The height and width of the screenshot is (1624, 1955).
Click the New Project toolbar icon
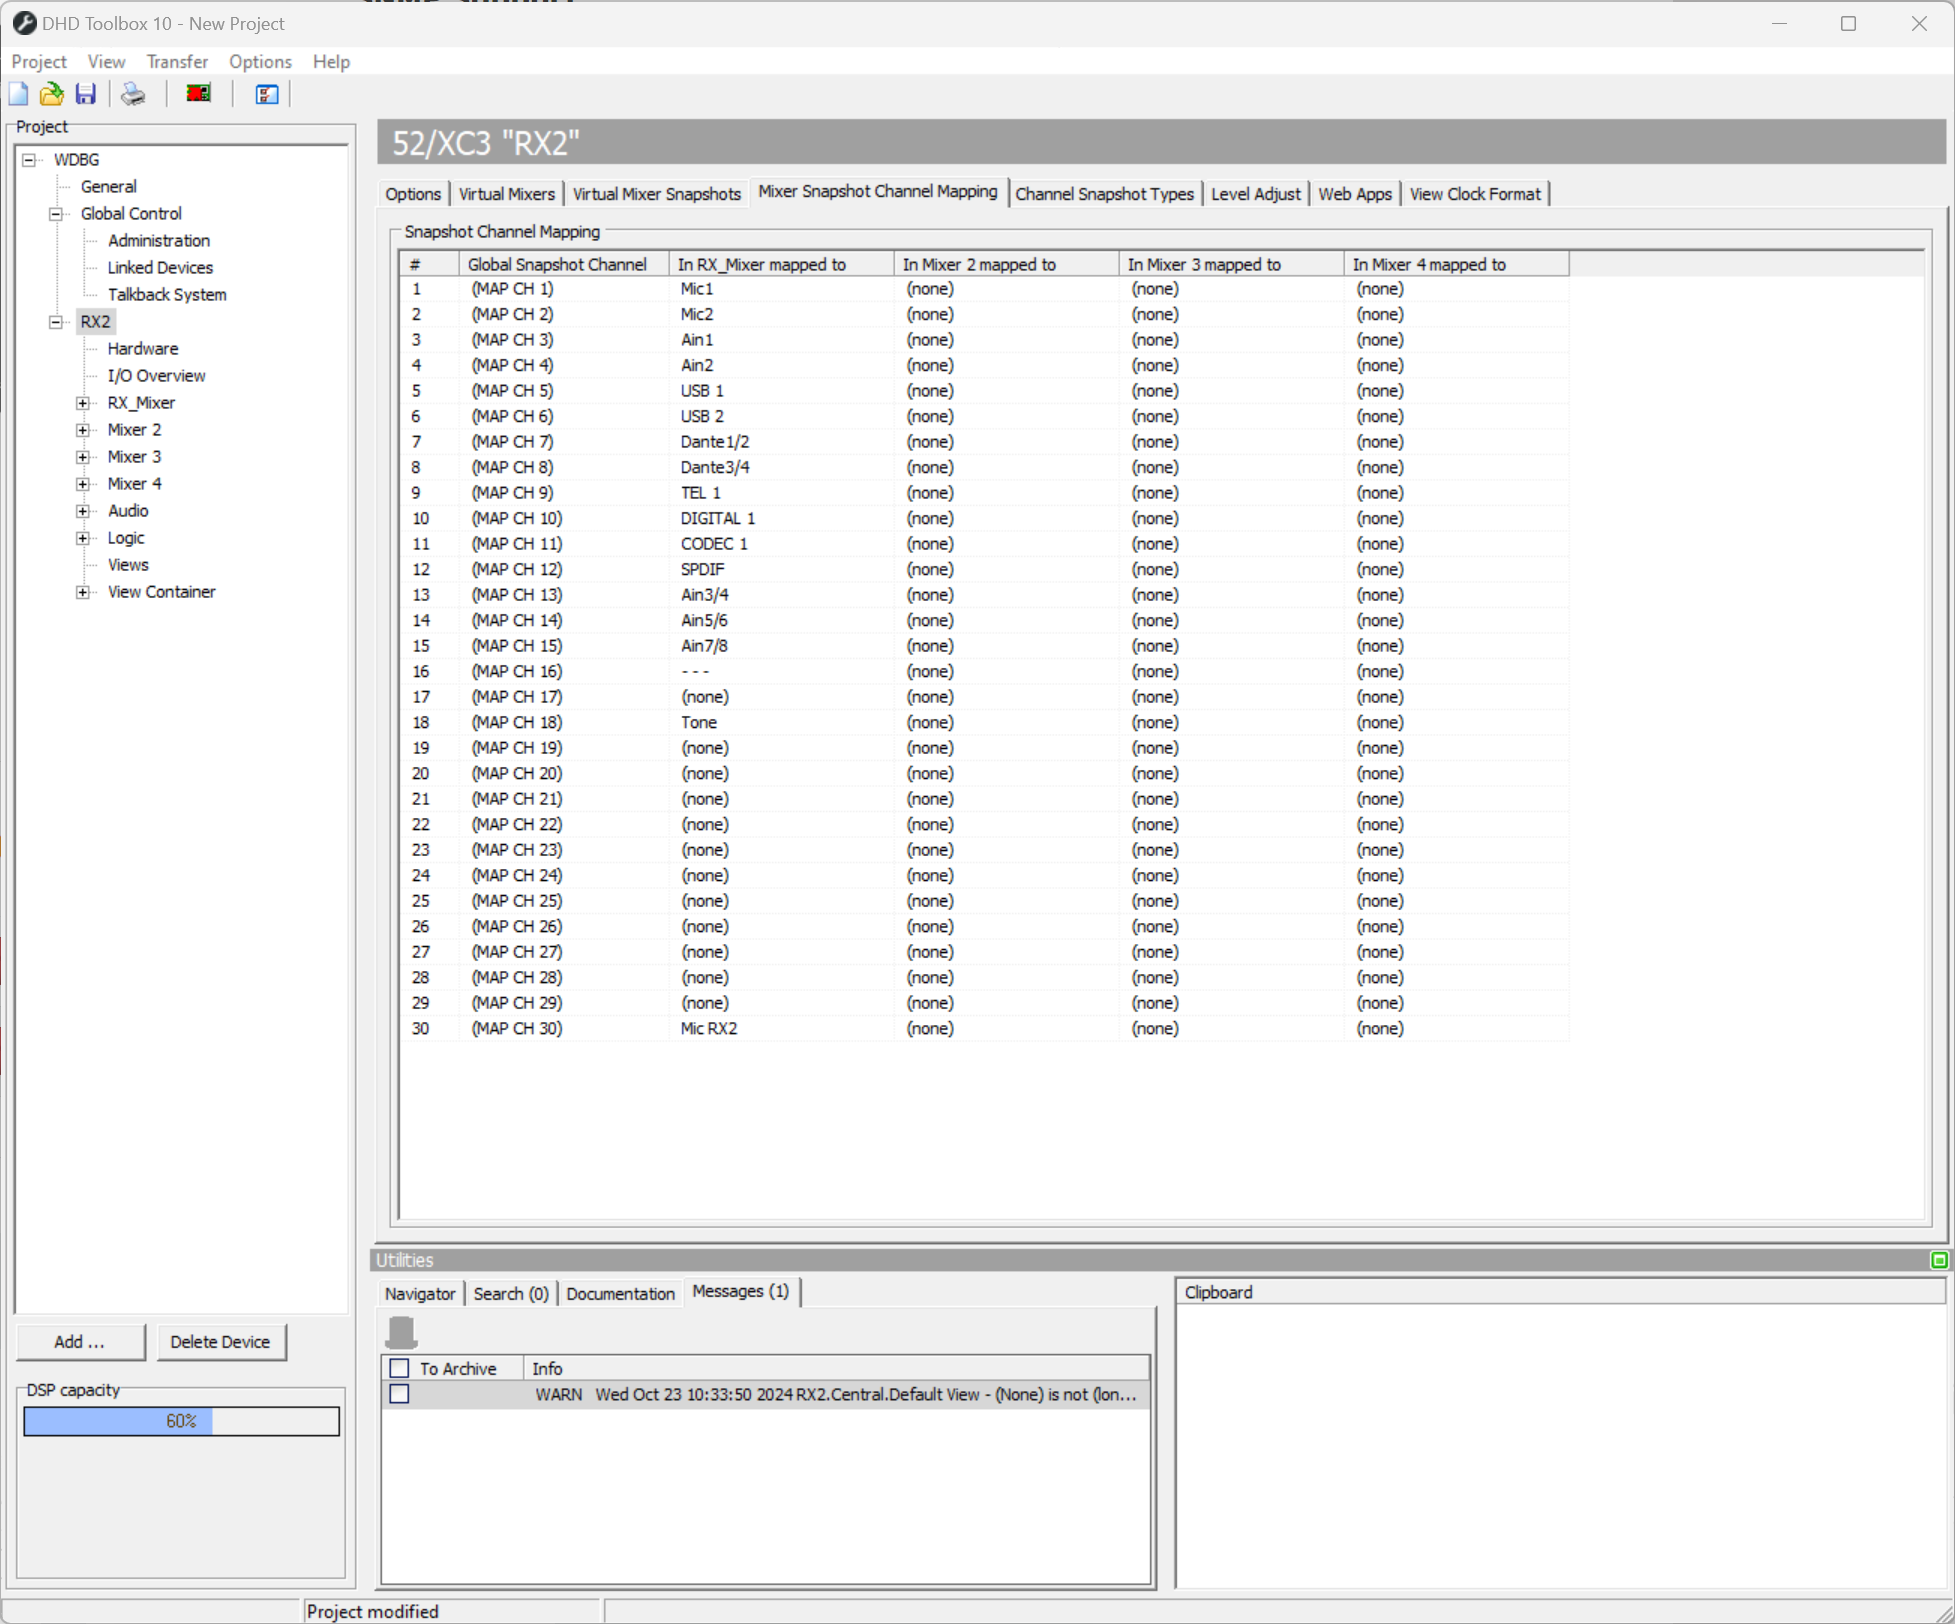click(18, 94)
